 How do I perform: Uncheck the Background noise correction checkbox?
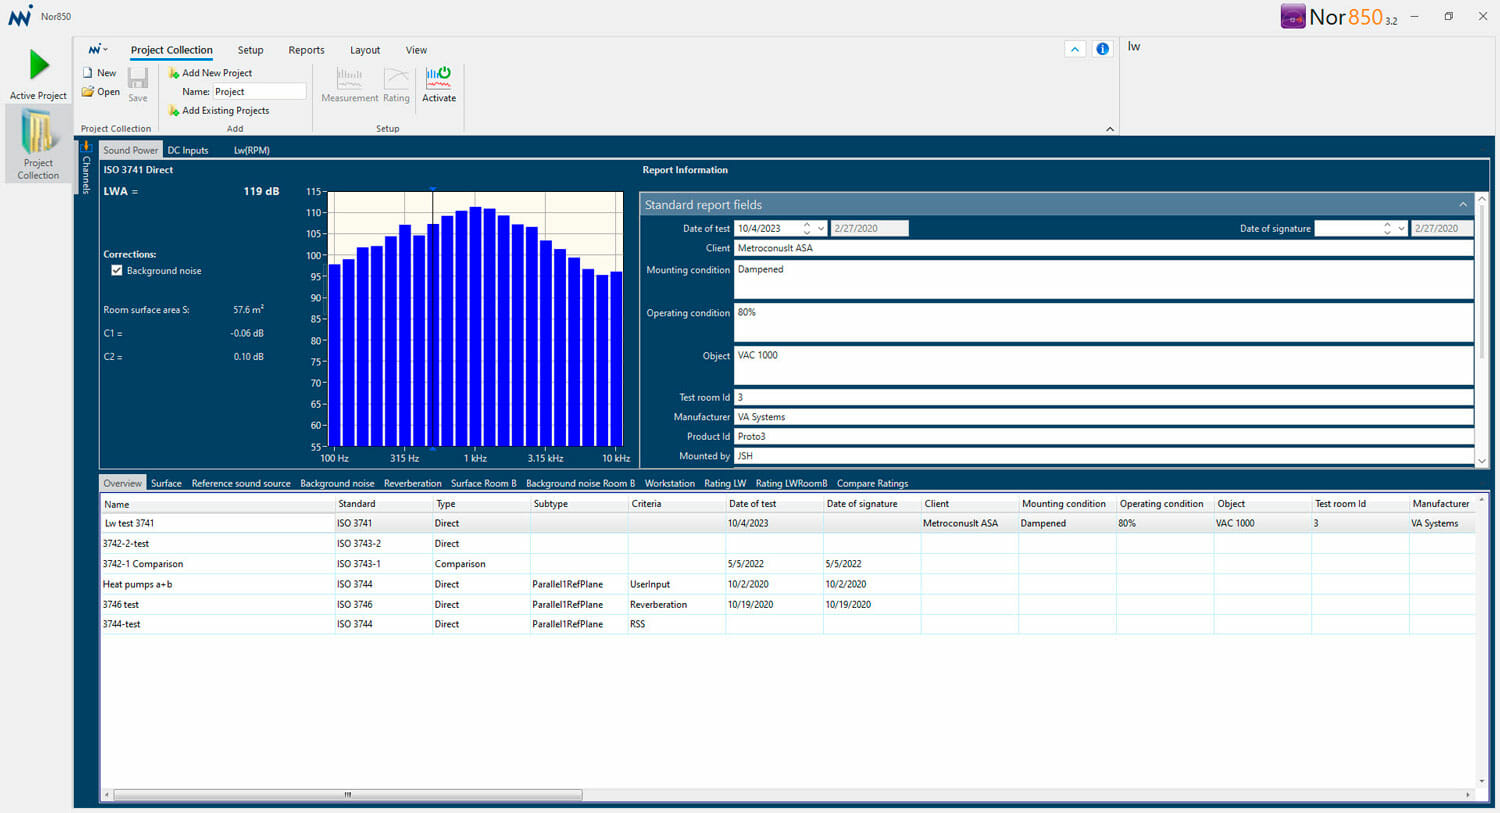coord(117,271)
